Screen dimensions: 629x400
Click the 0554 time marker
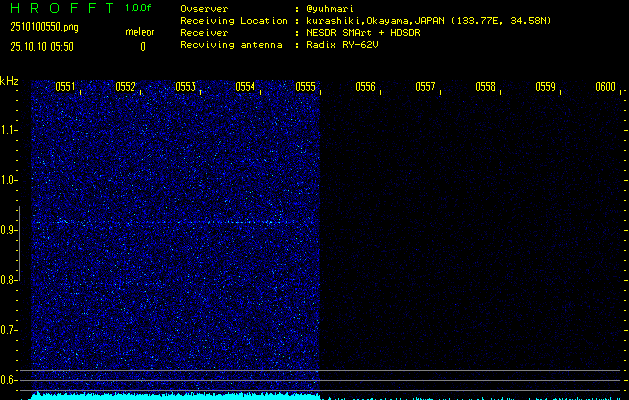click(x=245, y=87)
